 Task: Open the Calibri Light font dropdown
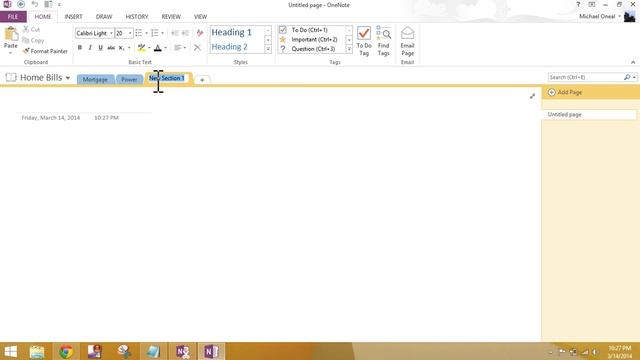click(x=111, y=33)
